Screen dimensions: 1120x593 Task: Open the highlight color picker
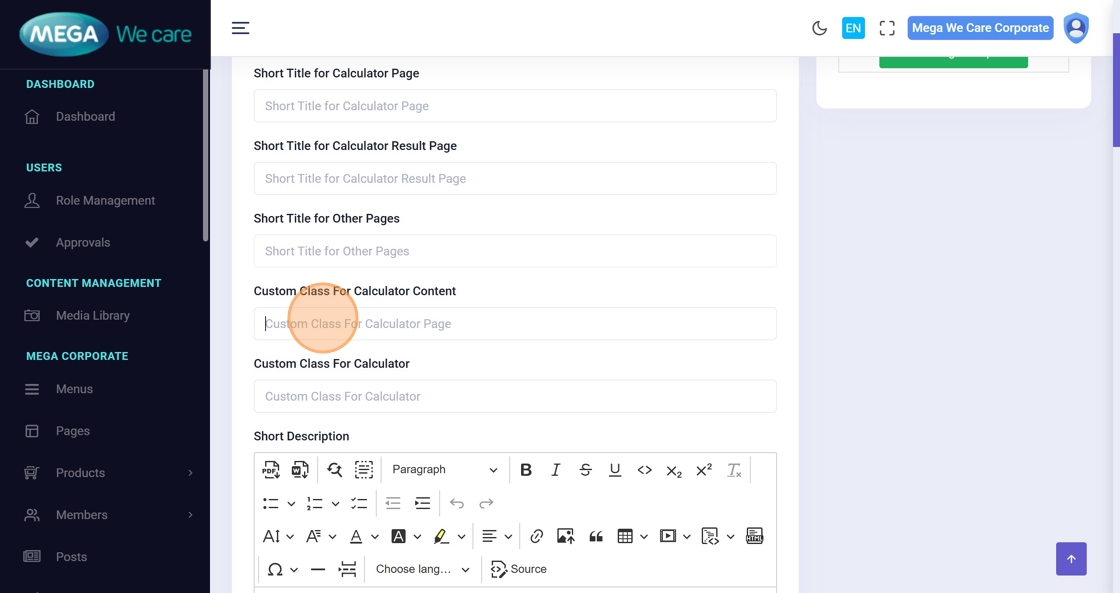coord(461,537)
